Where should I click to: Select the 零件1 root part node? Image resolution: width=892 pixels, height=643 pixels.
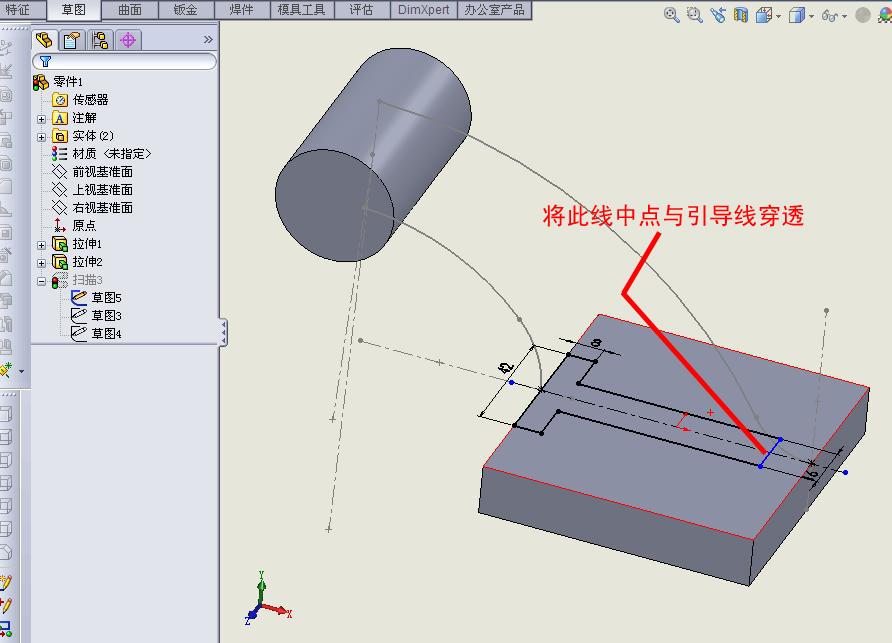click(57, 82)
